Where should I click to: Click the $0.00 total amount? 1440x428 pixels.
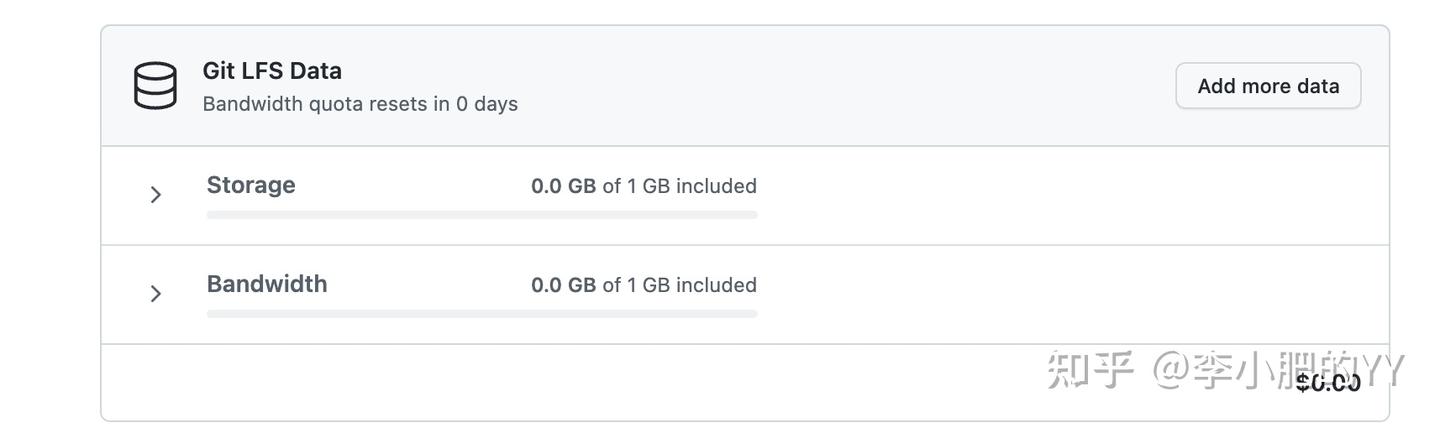point(1328,382)
